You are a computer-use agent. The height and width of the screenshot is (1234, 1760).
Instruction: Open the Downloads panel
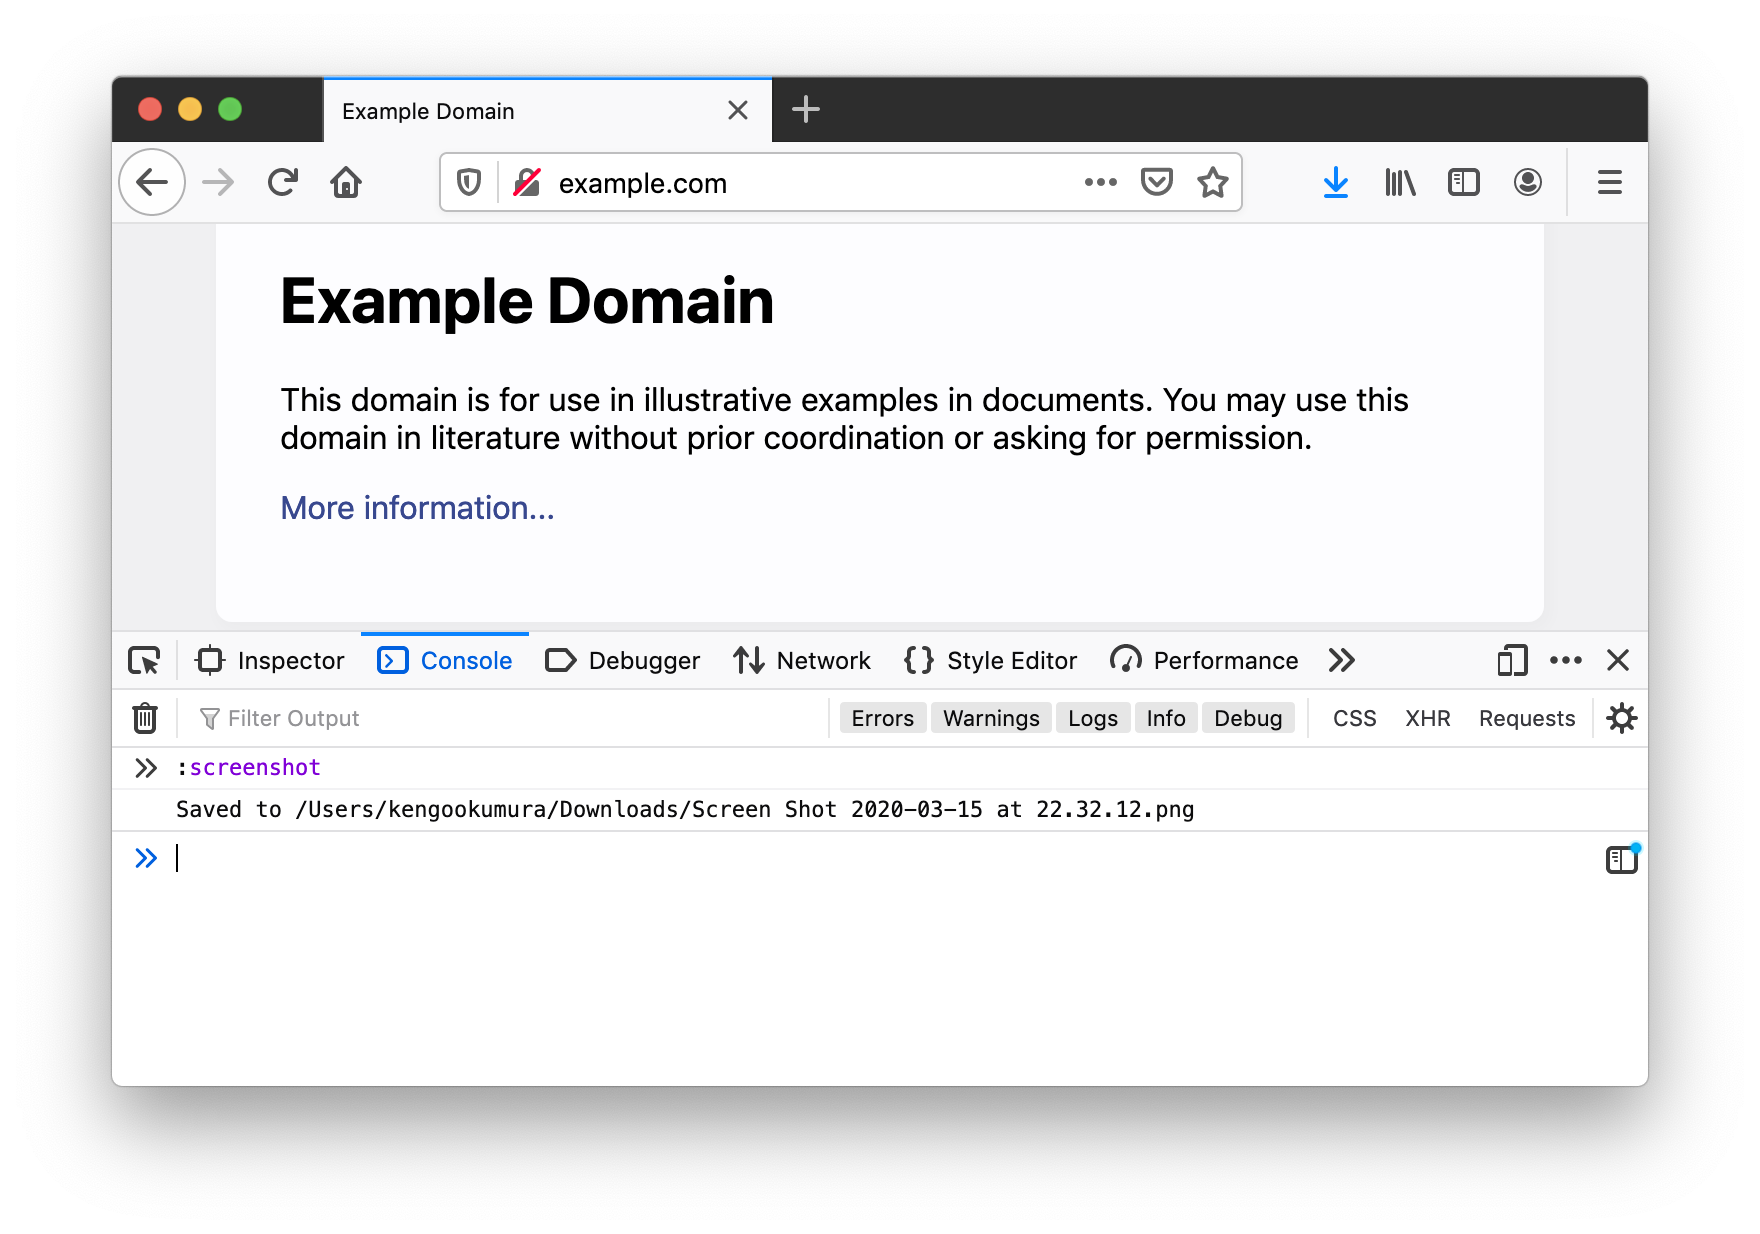click(1336, 182)
